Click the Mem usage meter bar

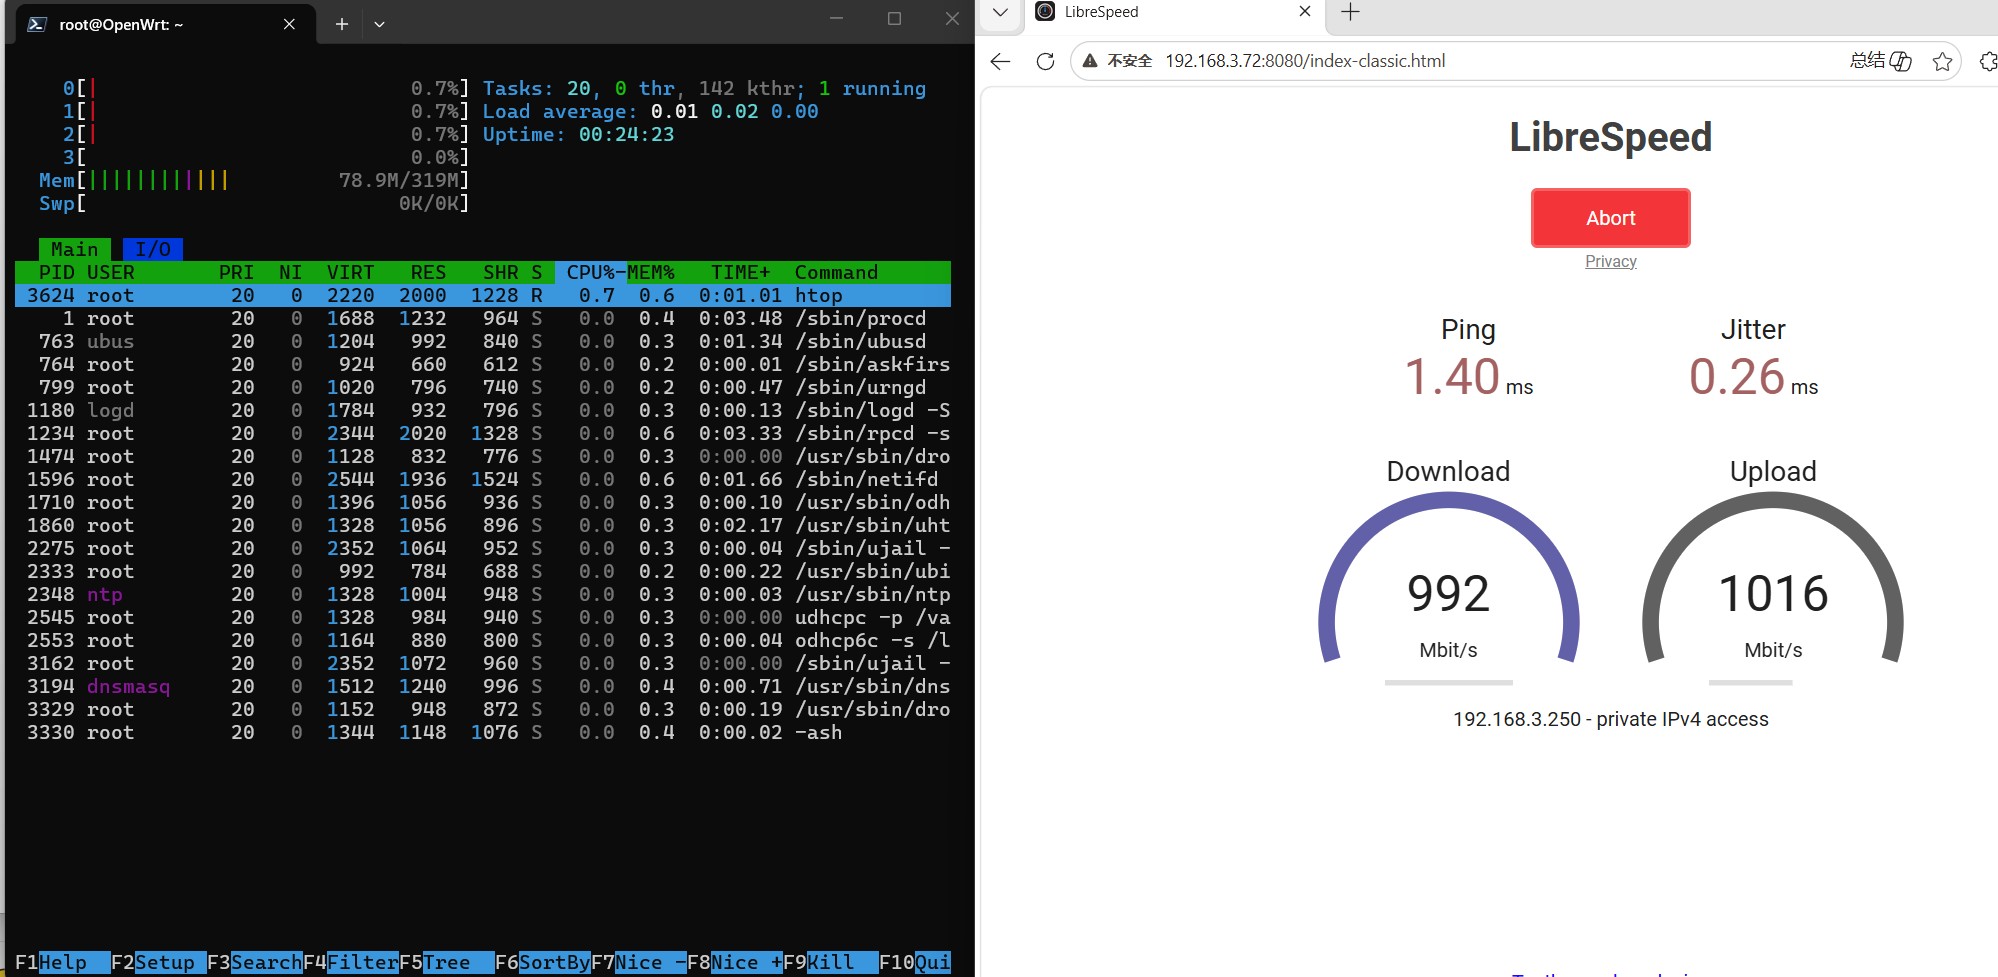click(x=254, y=180)
